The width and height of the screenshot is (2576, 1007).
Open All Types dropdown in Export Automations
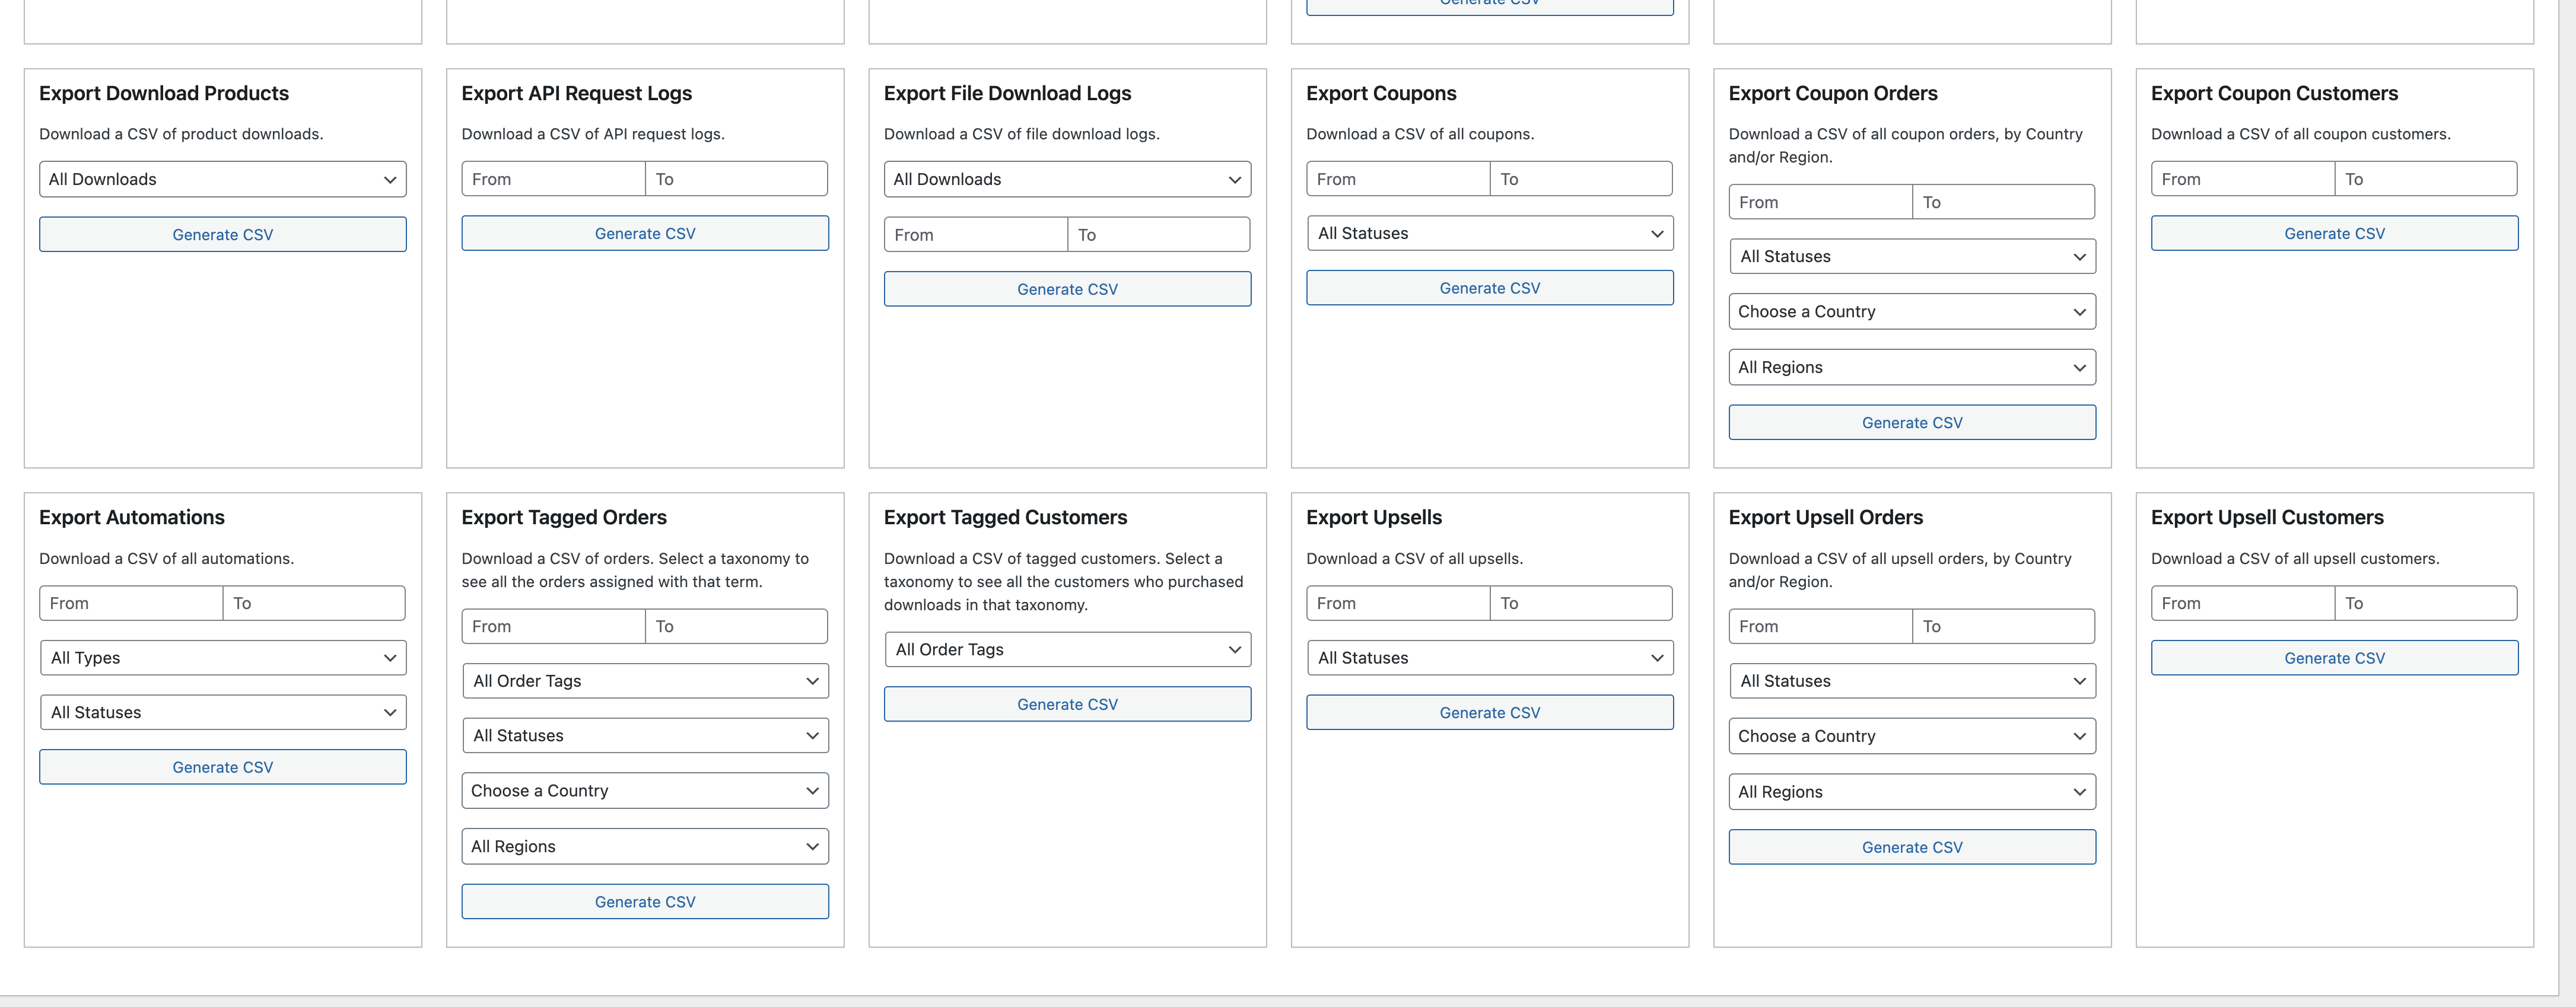pos(222,658)
